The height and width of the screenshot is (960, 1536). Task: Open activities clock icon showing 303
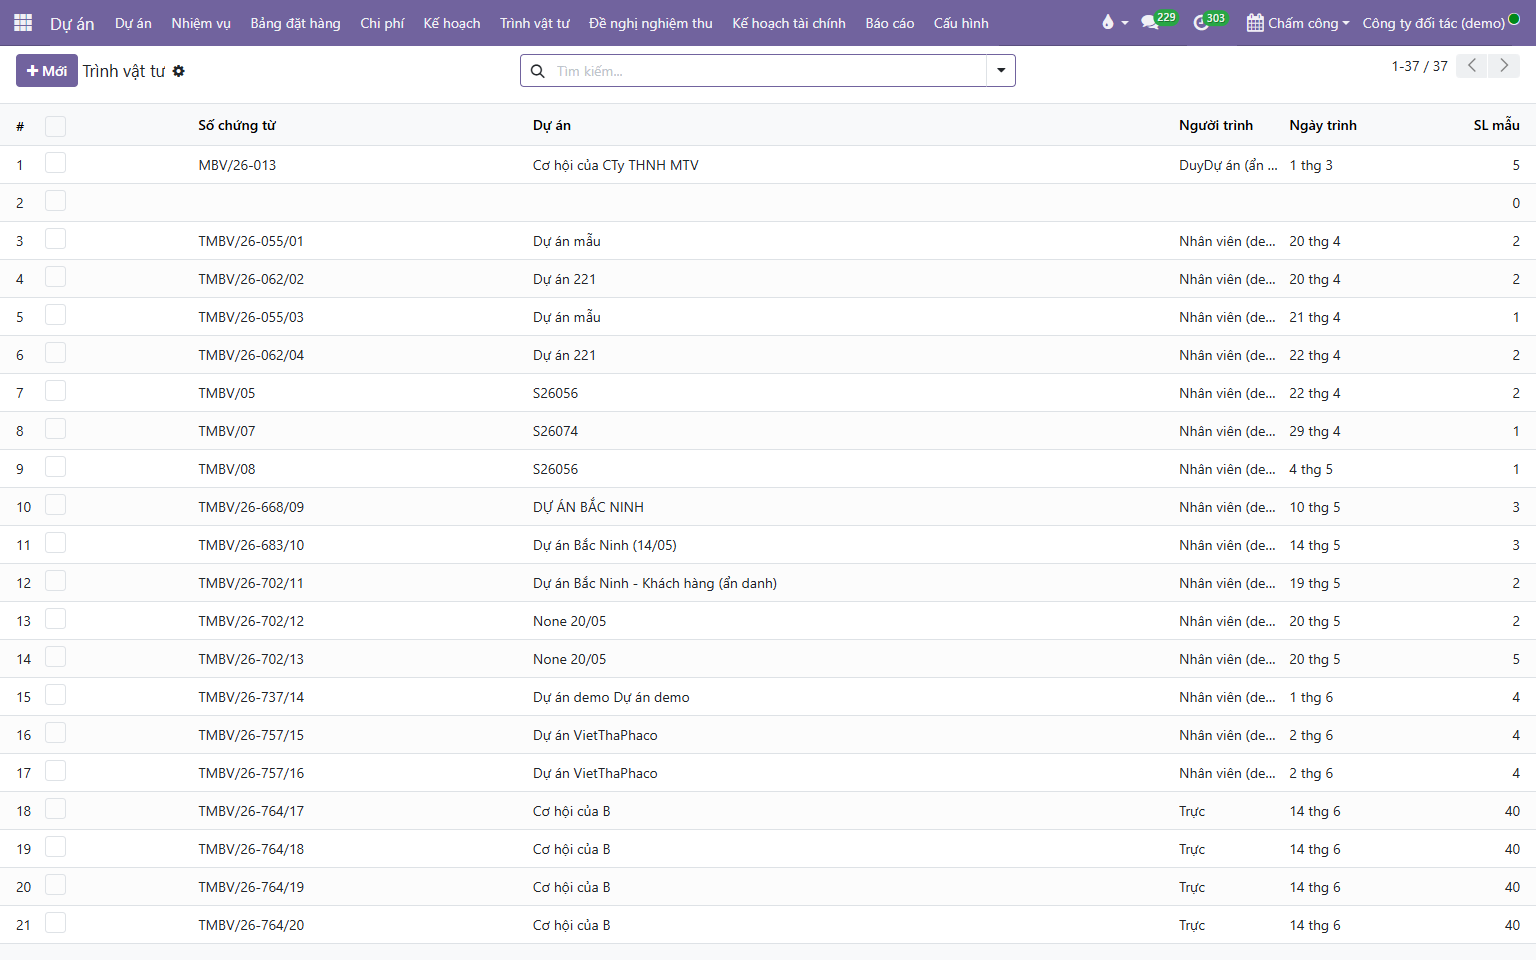1210,22
